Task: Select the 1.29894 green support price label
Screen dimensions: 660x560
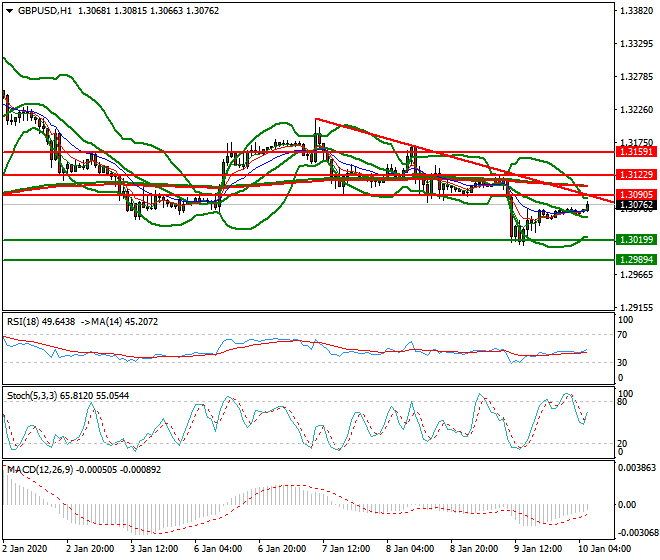Action: click(636, 260)
